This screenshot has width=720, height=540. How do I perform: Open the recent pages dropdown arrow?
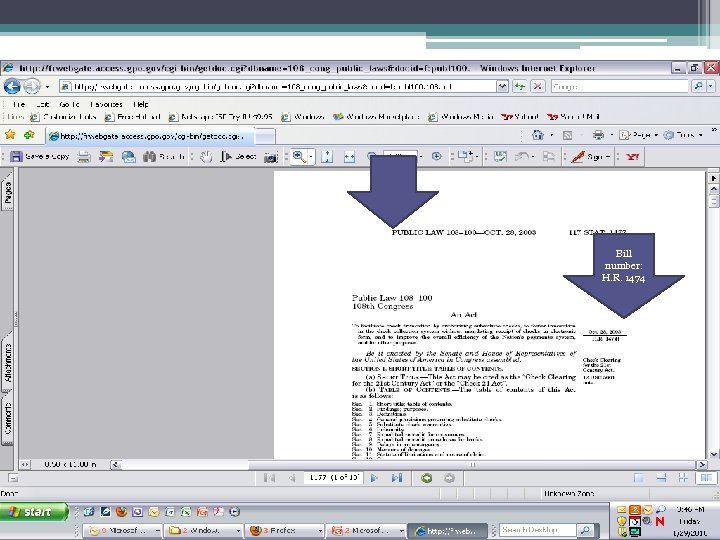click(x=47, y=86)
